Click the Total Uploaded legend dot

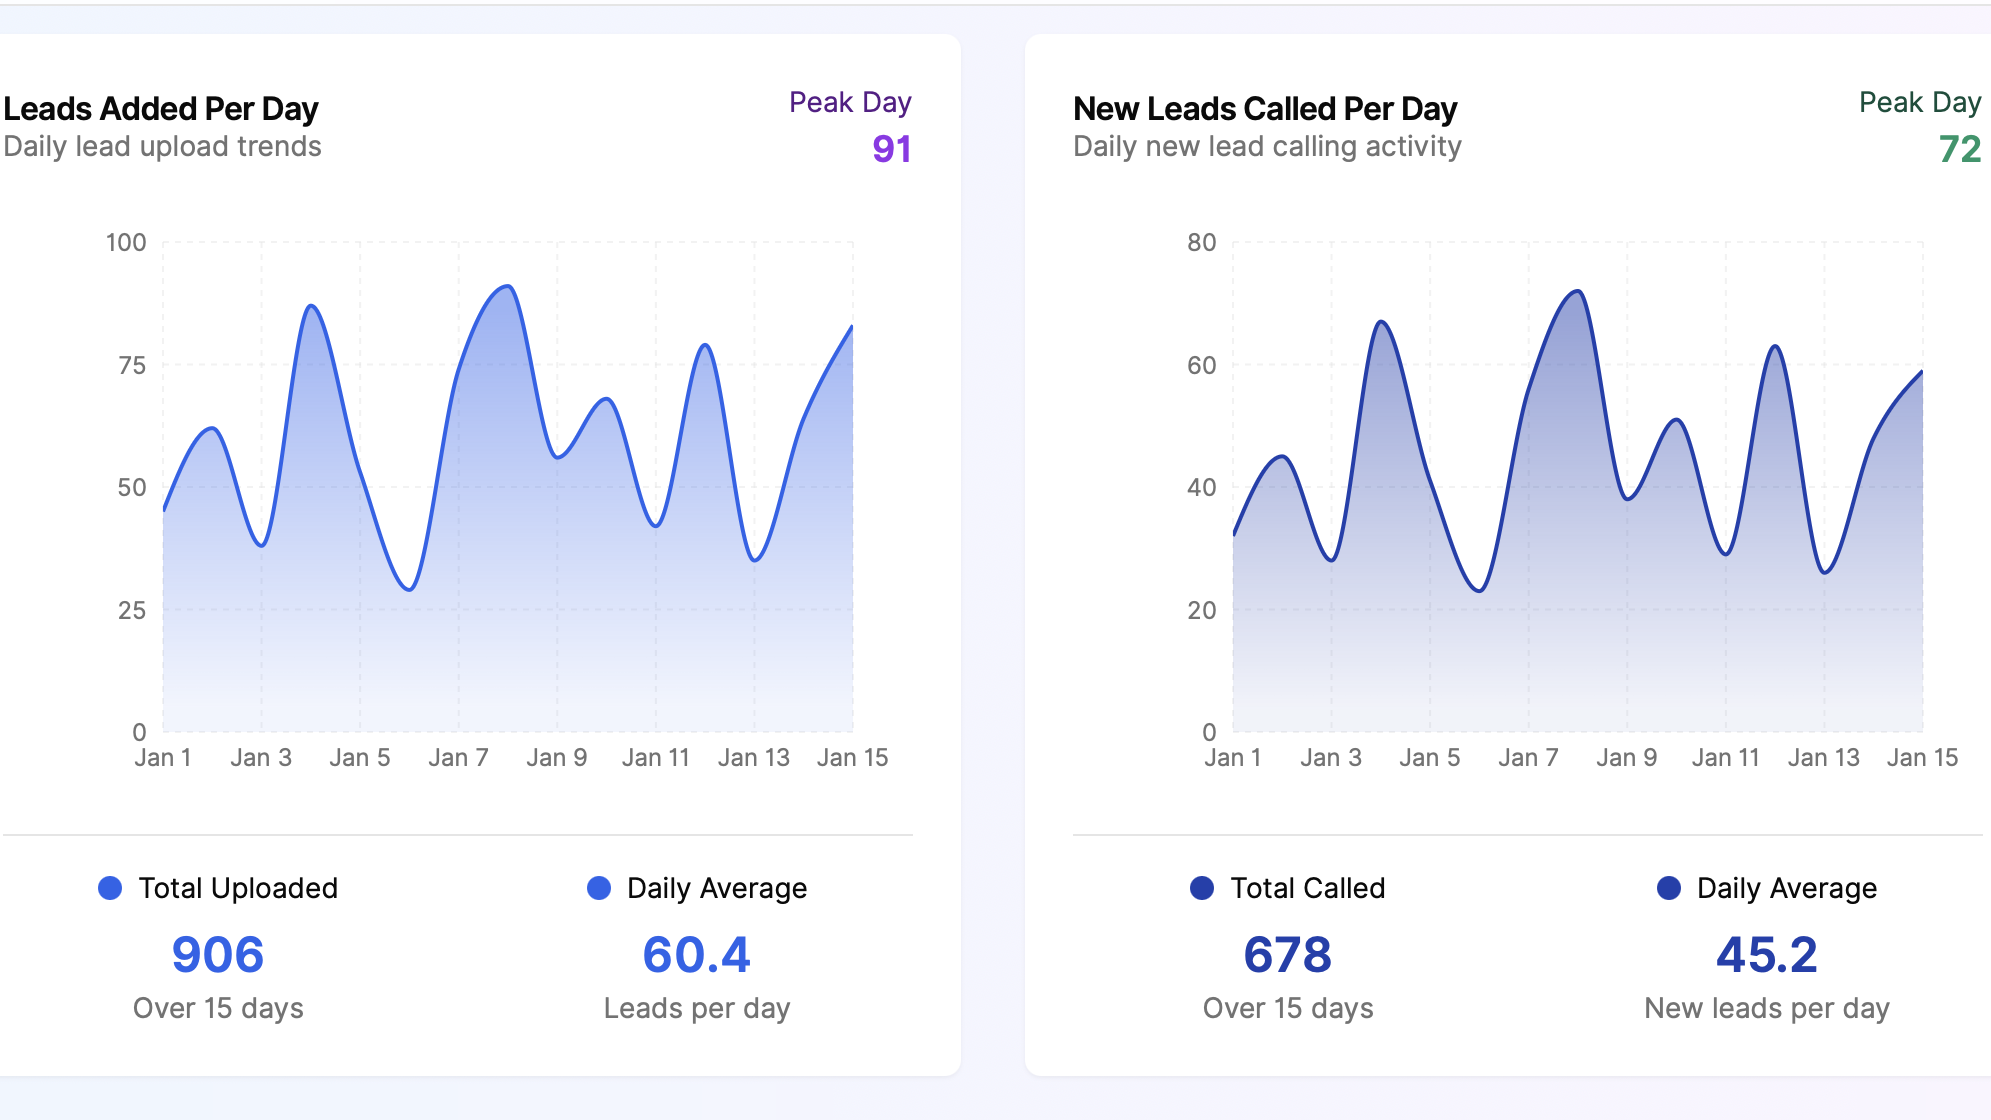click(x=110, y=888)
